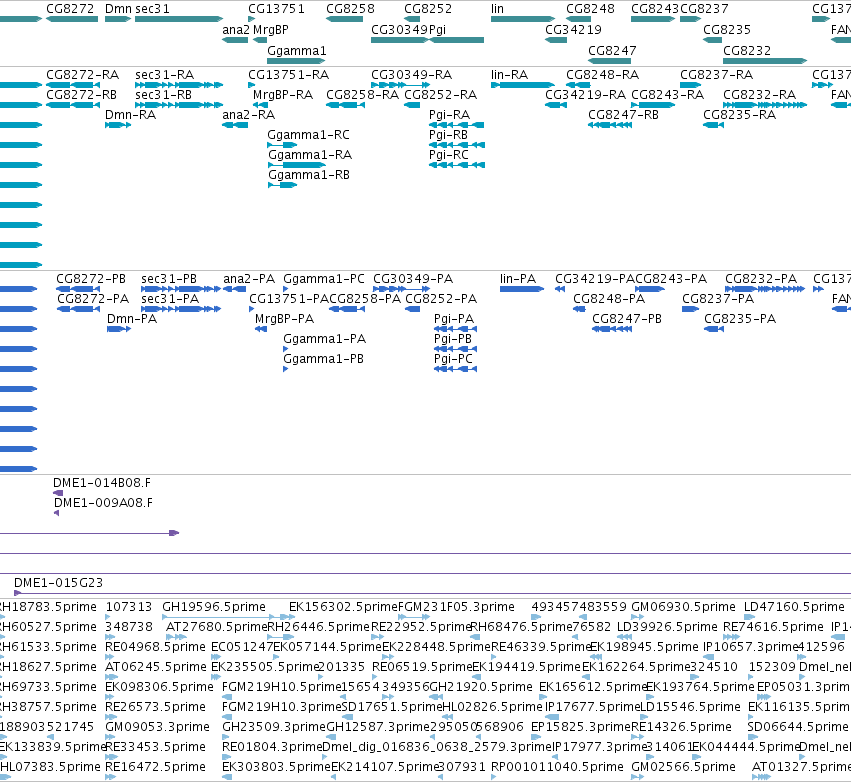The image size is (851, 782).
Task: Open the Ggamma1-RC transcript label
Action: coord(308,135)
